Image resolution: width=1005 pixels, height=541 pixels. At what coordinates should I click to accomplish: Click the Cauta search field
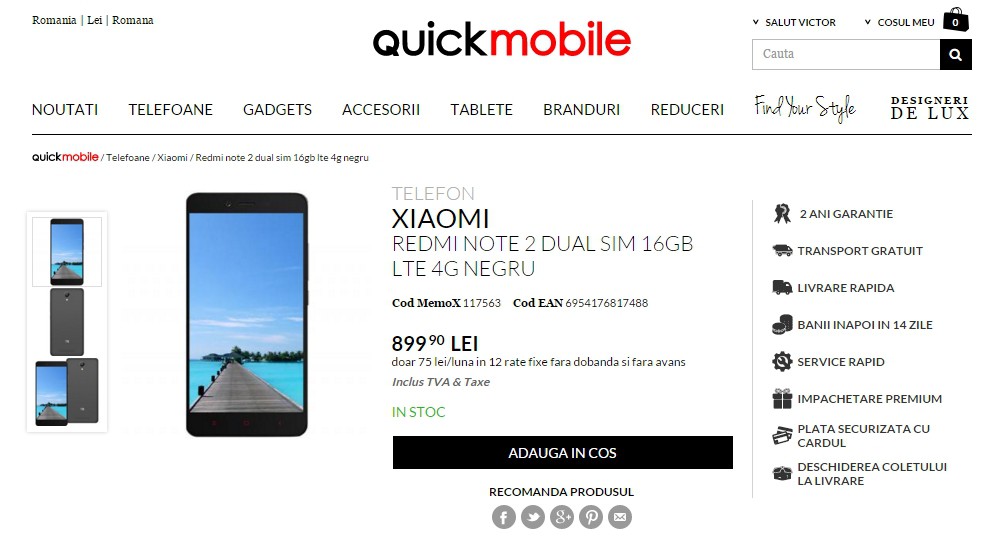pyautogui.click(x=846, y=54)
